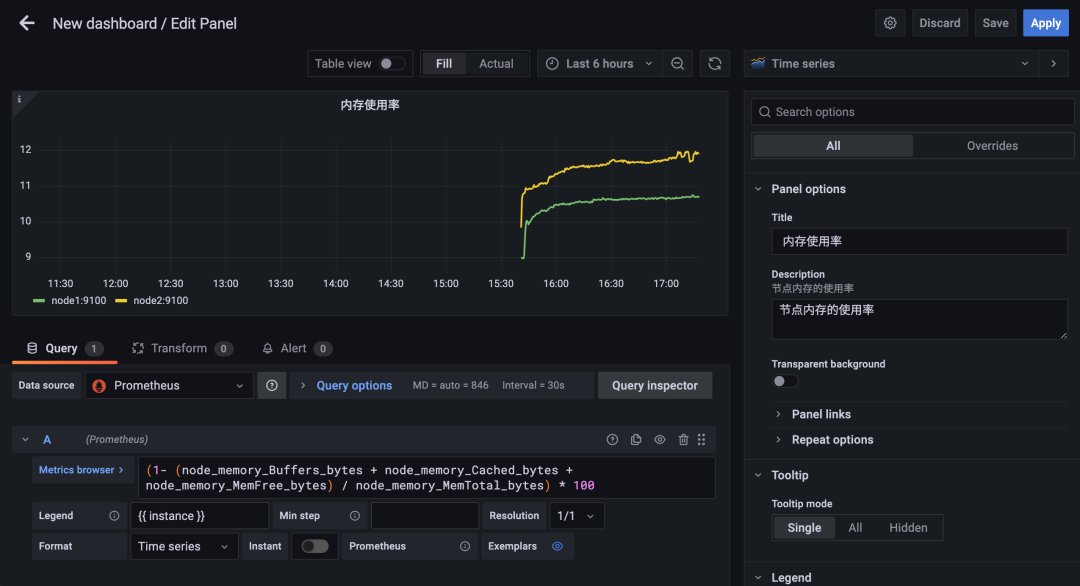Click the back arrow to leave Edit Panel
The width and height of the screenshot is (1080, 586).
[x=27, y=23]
